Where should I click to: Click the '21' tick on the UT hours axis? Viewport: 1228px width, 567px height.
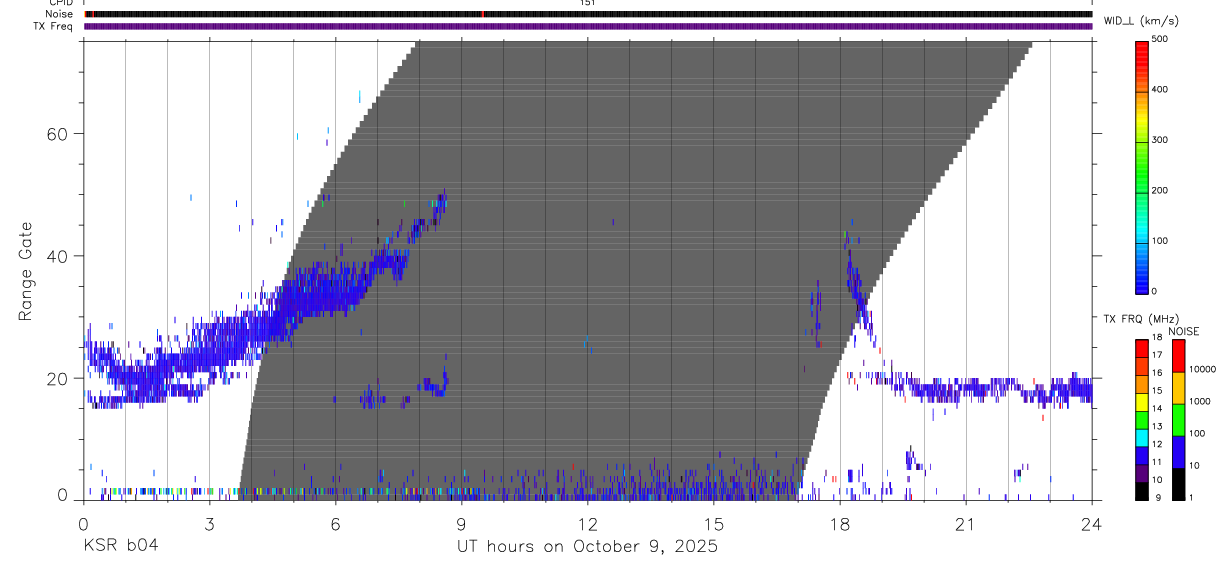[966, 523]
